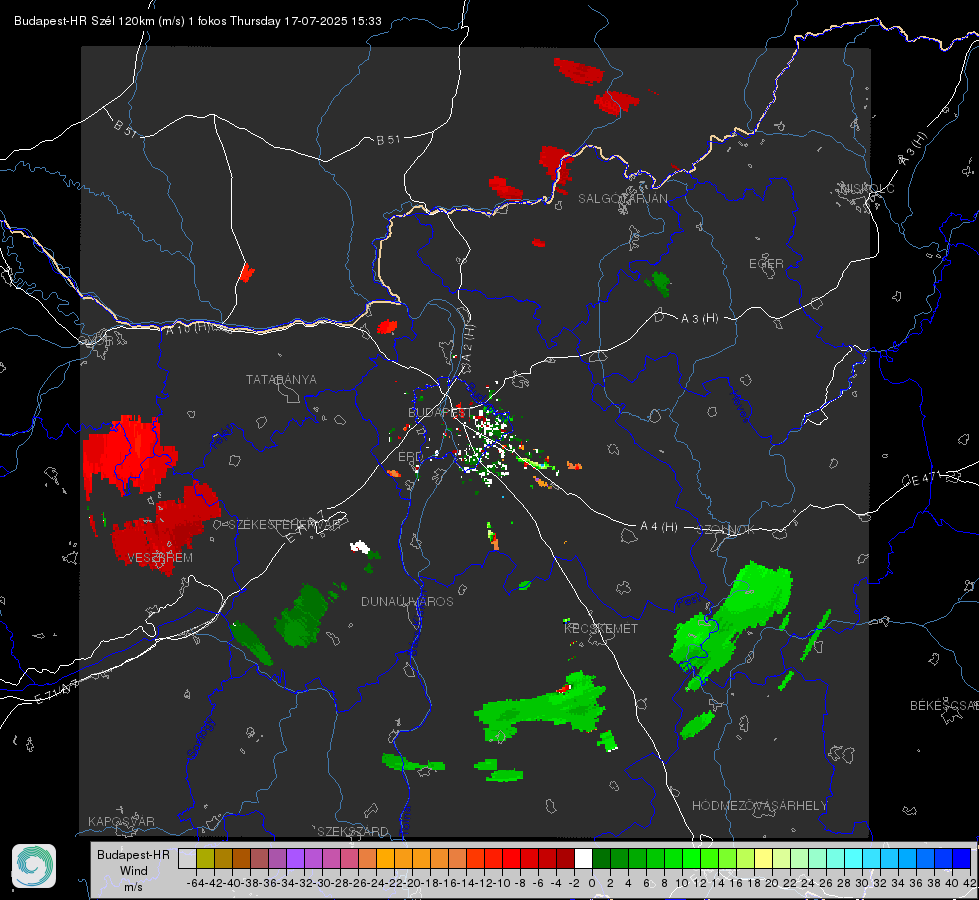Click the upper-left 'B 51' road label

(x=125, y=128)
